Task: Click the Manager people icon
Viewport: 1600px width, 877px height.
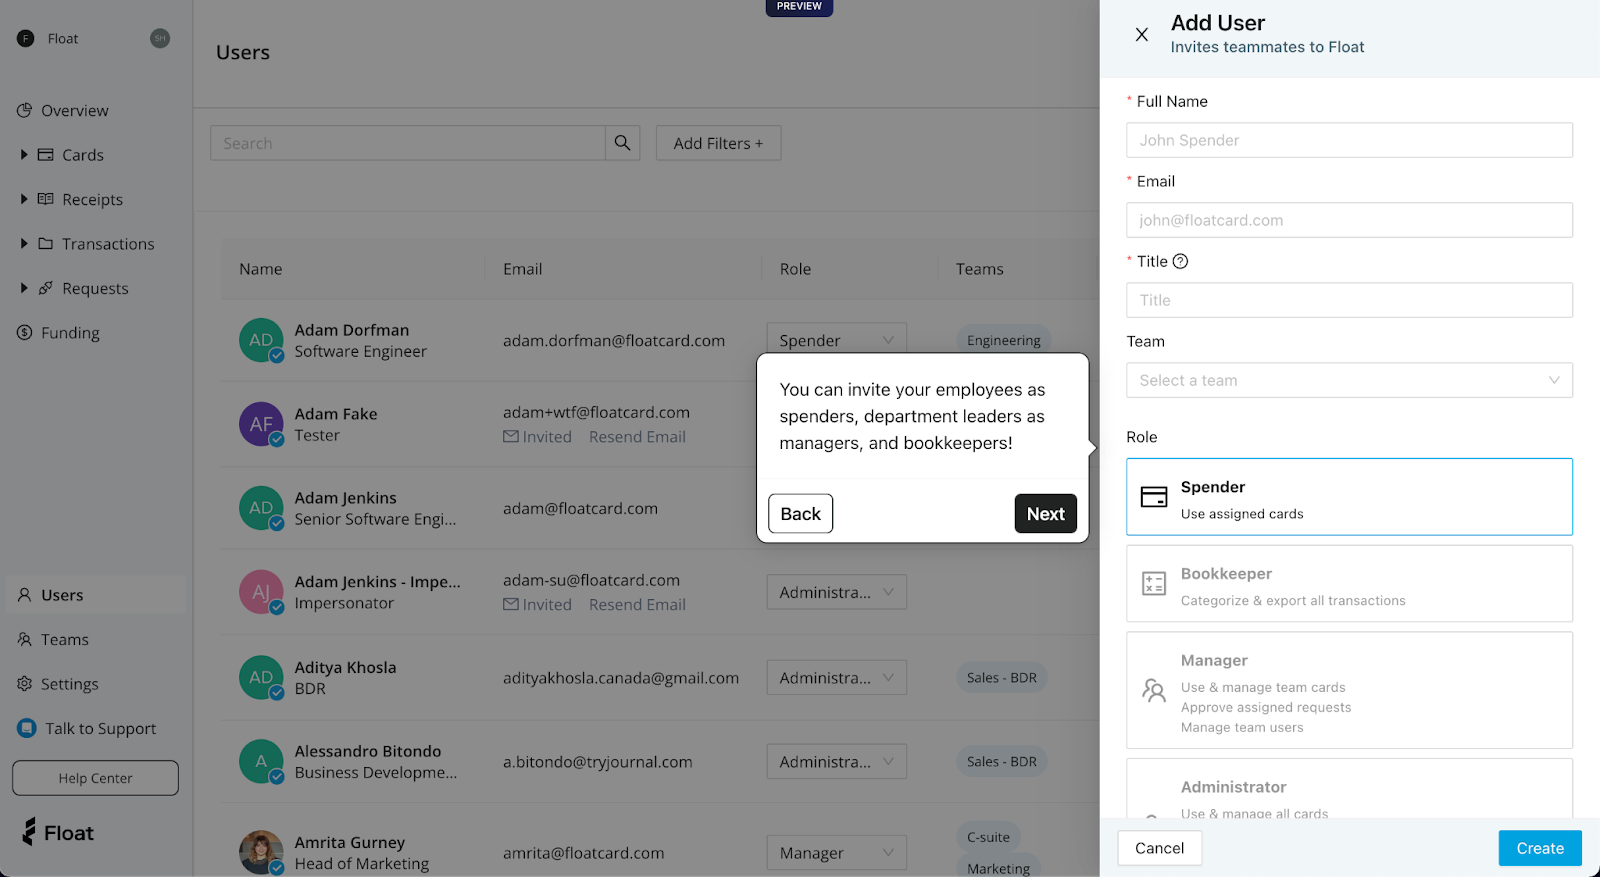Action: [x=1154, y=690]
